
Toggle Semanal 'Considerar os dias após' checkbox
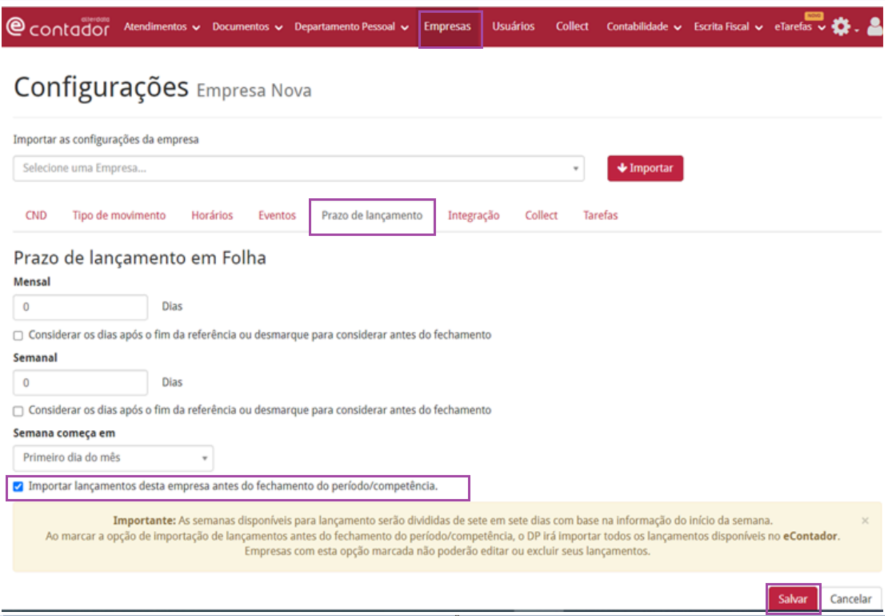(x=18, y=411)
